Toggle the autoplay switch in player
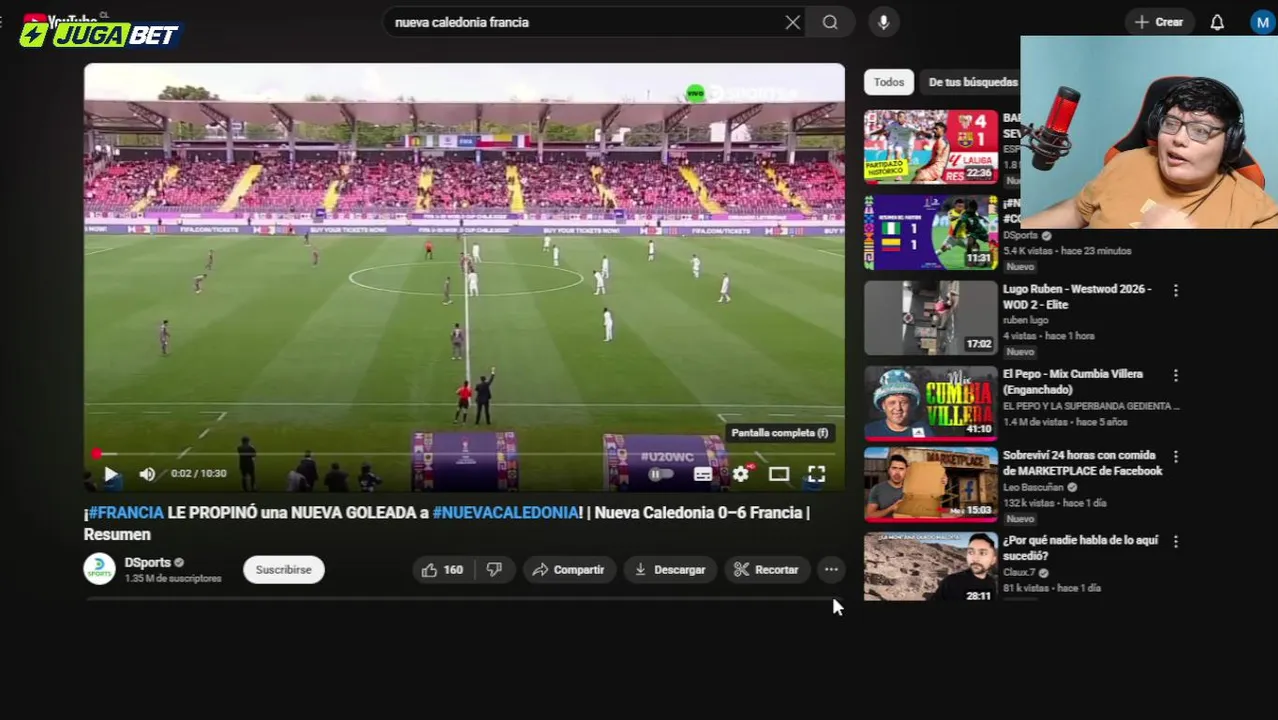The height and width of the screenshot is (720, 1278). (661, 474)
